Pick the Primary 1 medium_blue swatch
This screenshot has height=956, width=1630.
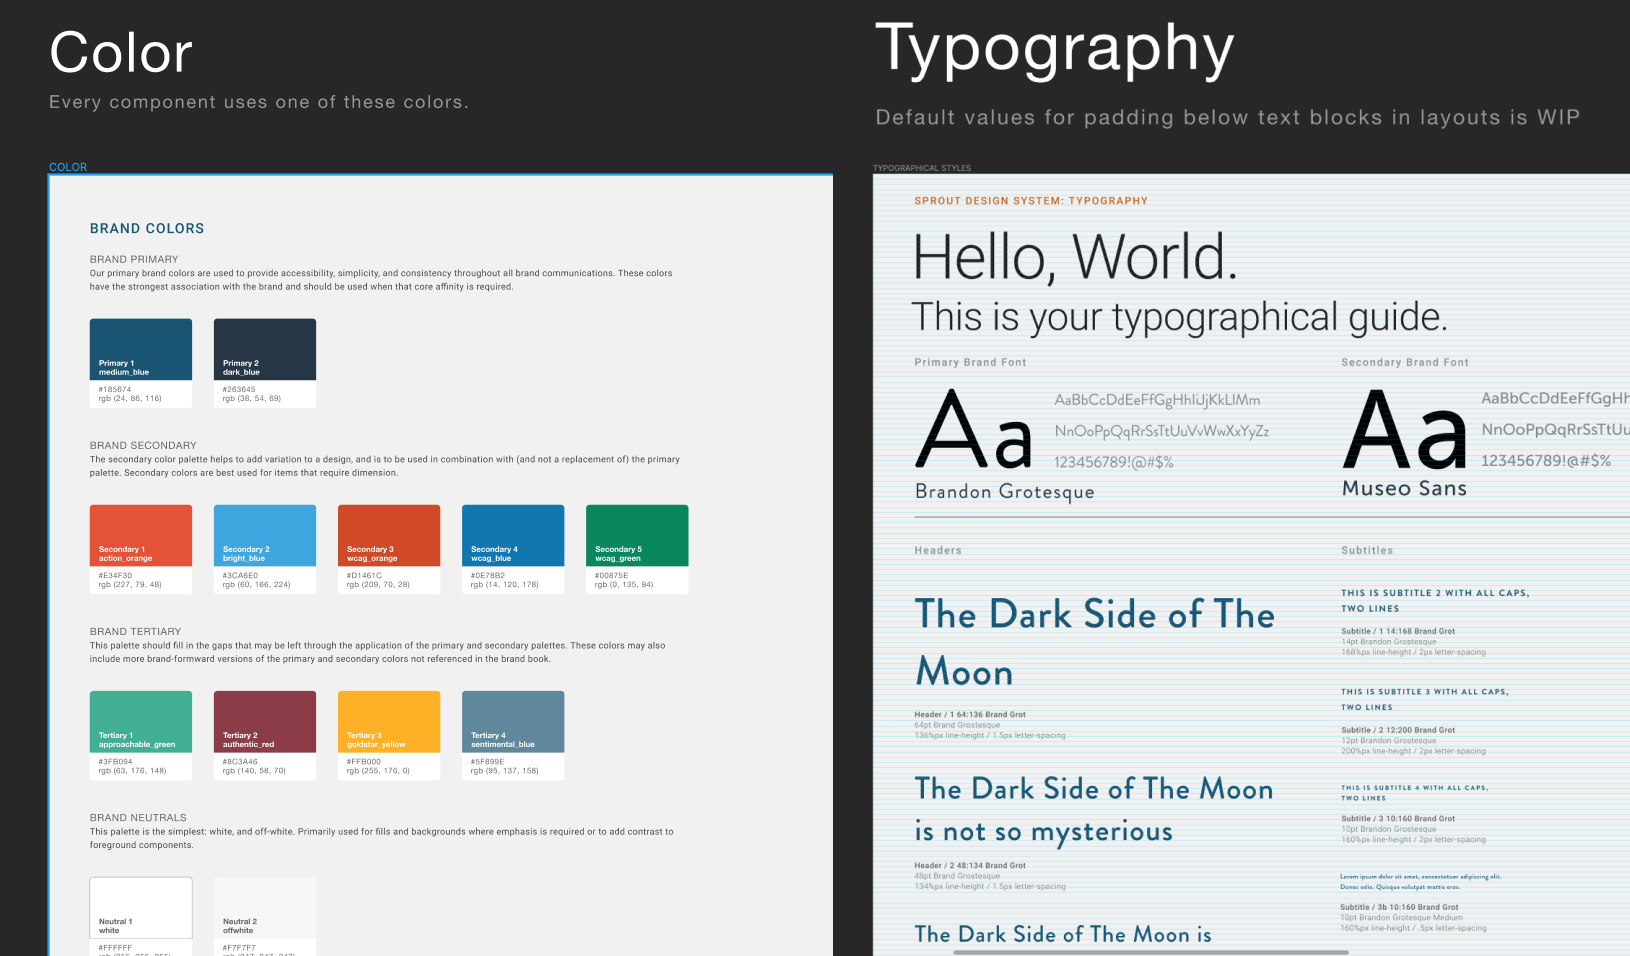[141, 349]
